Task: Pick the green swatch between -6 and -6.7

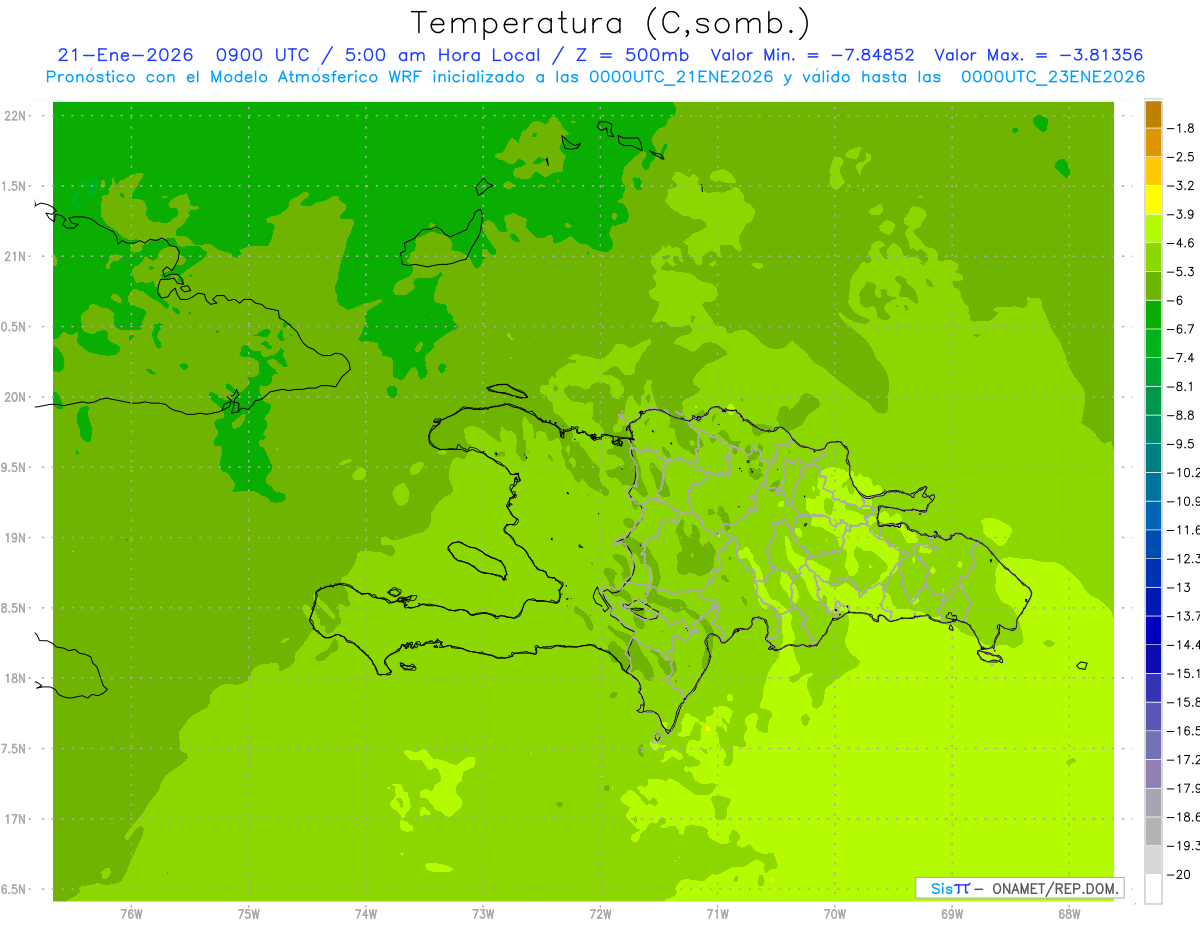Action: (1153, 315)
